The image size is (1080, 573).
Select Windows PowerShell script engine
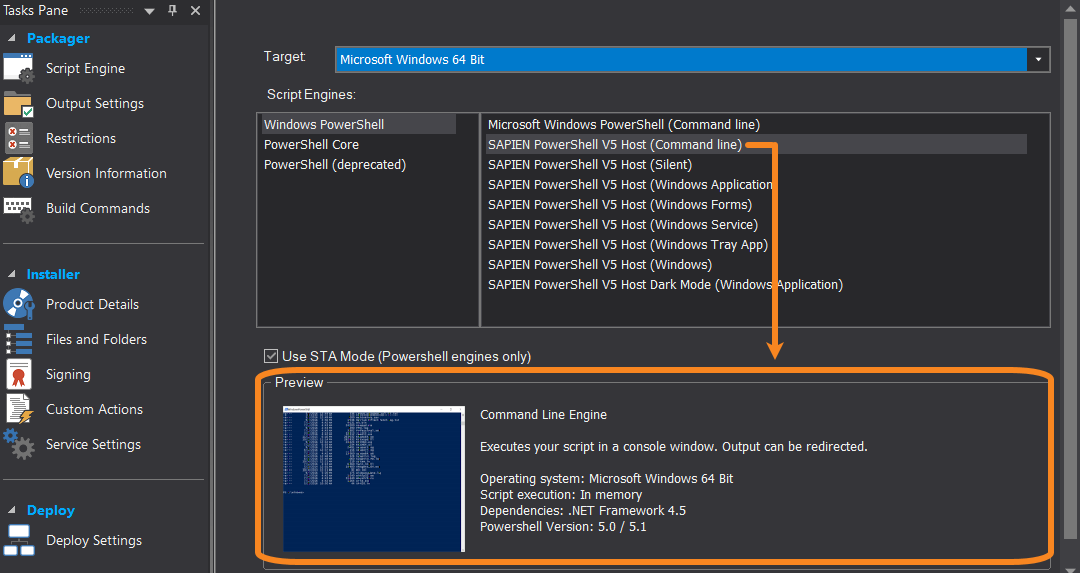358,125
